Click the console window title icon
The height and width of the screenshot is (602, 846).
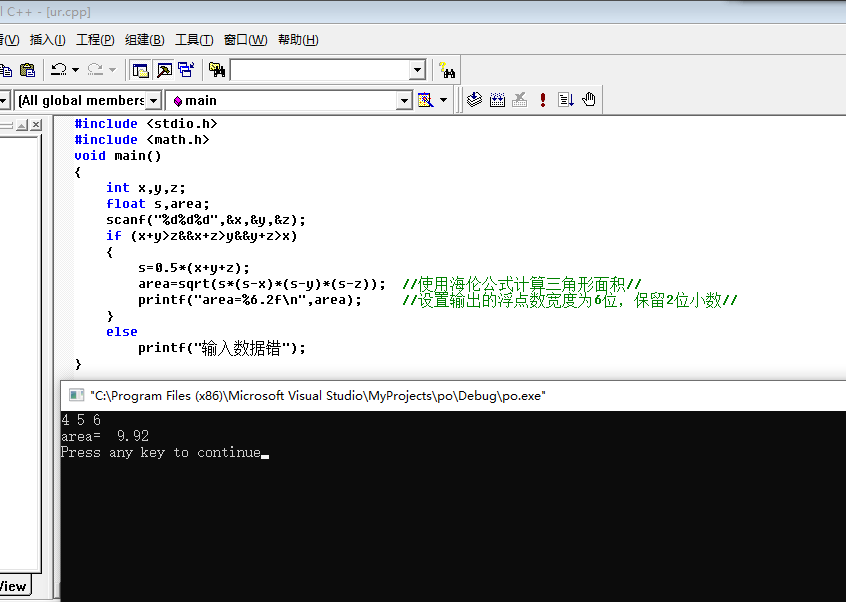click(x=77, y=395)
